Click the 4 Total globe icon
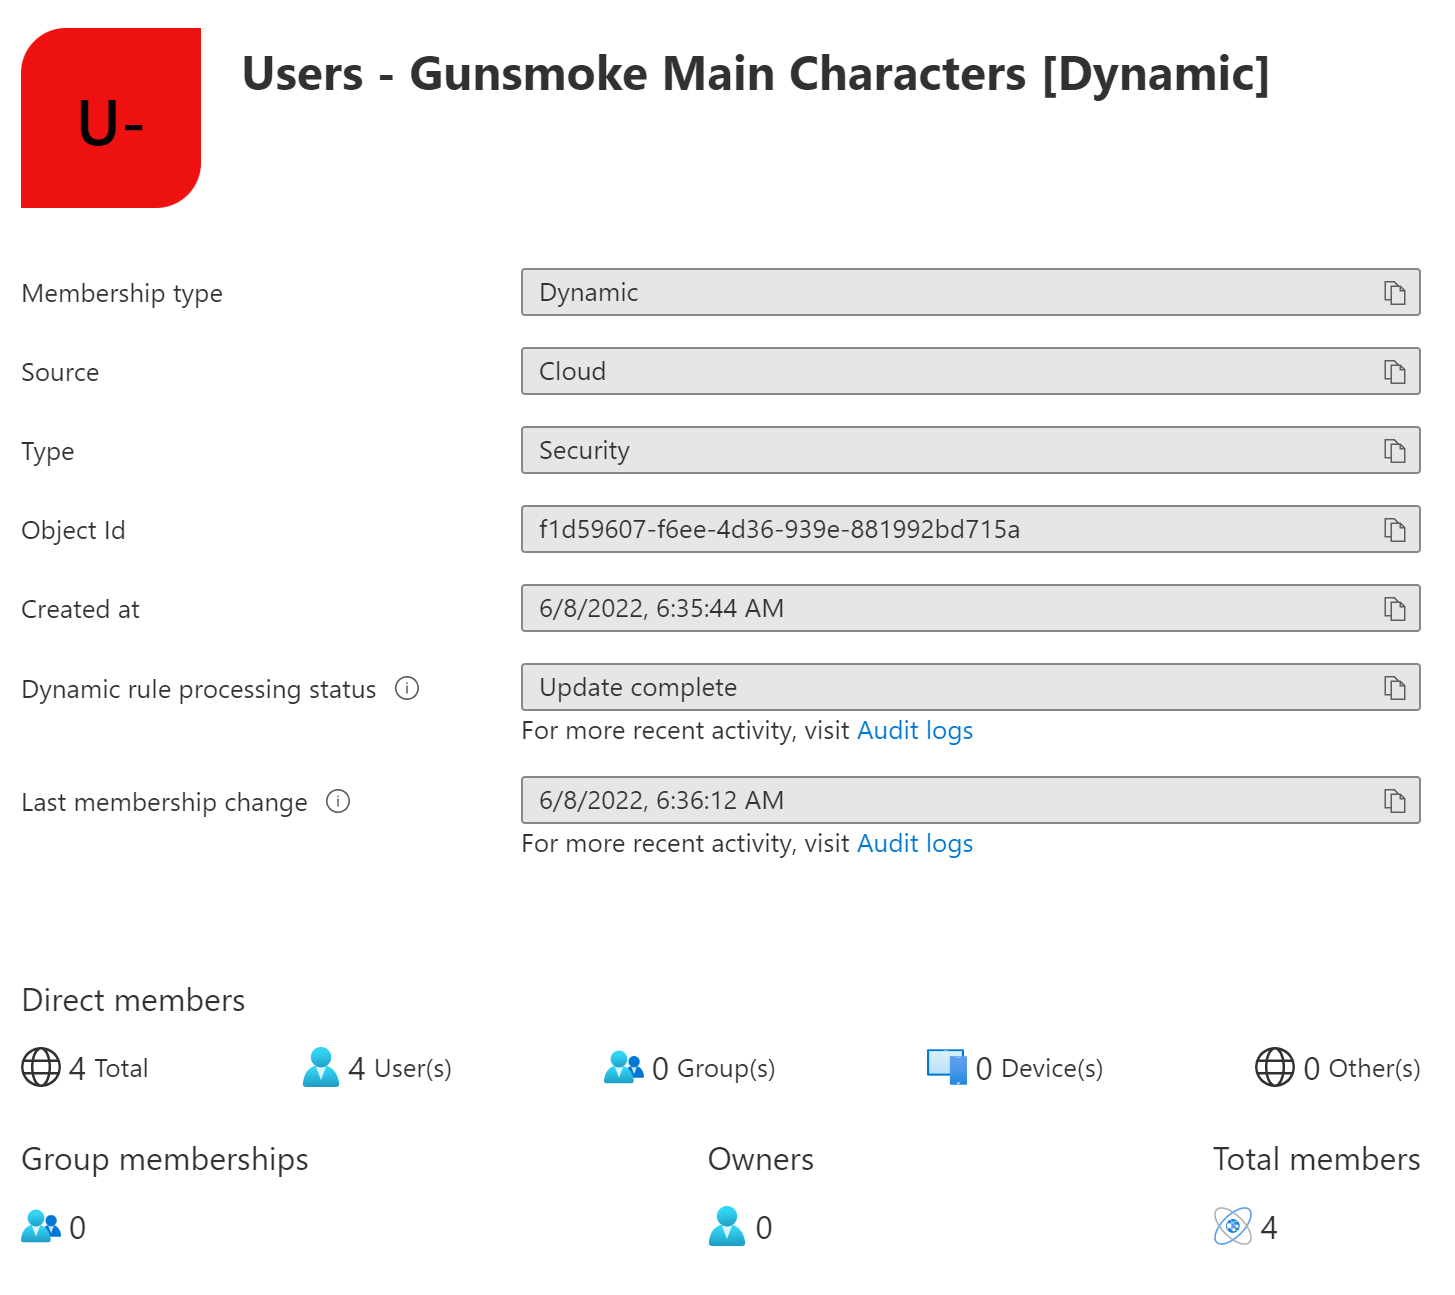Screen dimensions: 1455x1295 tap(40, 1067)
